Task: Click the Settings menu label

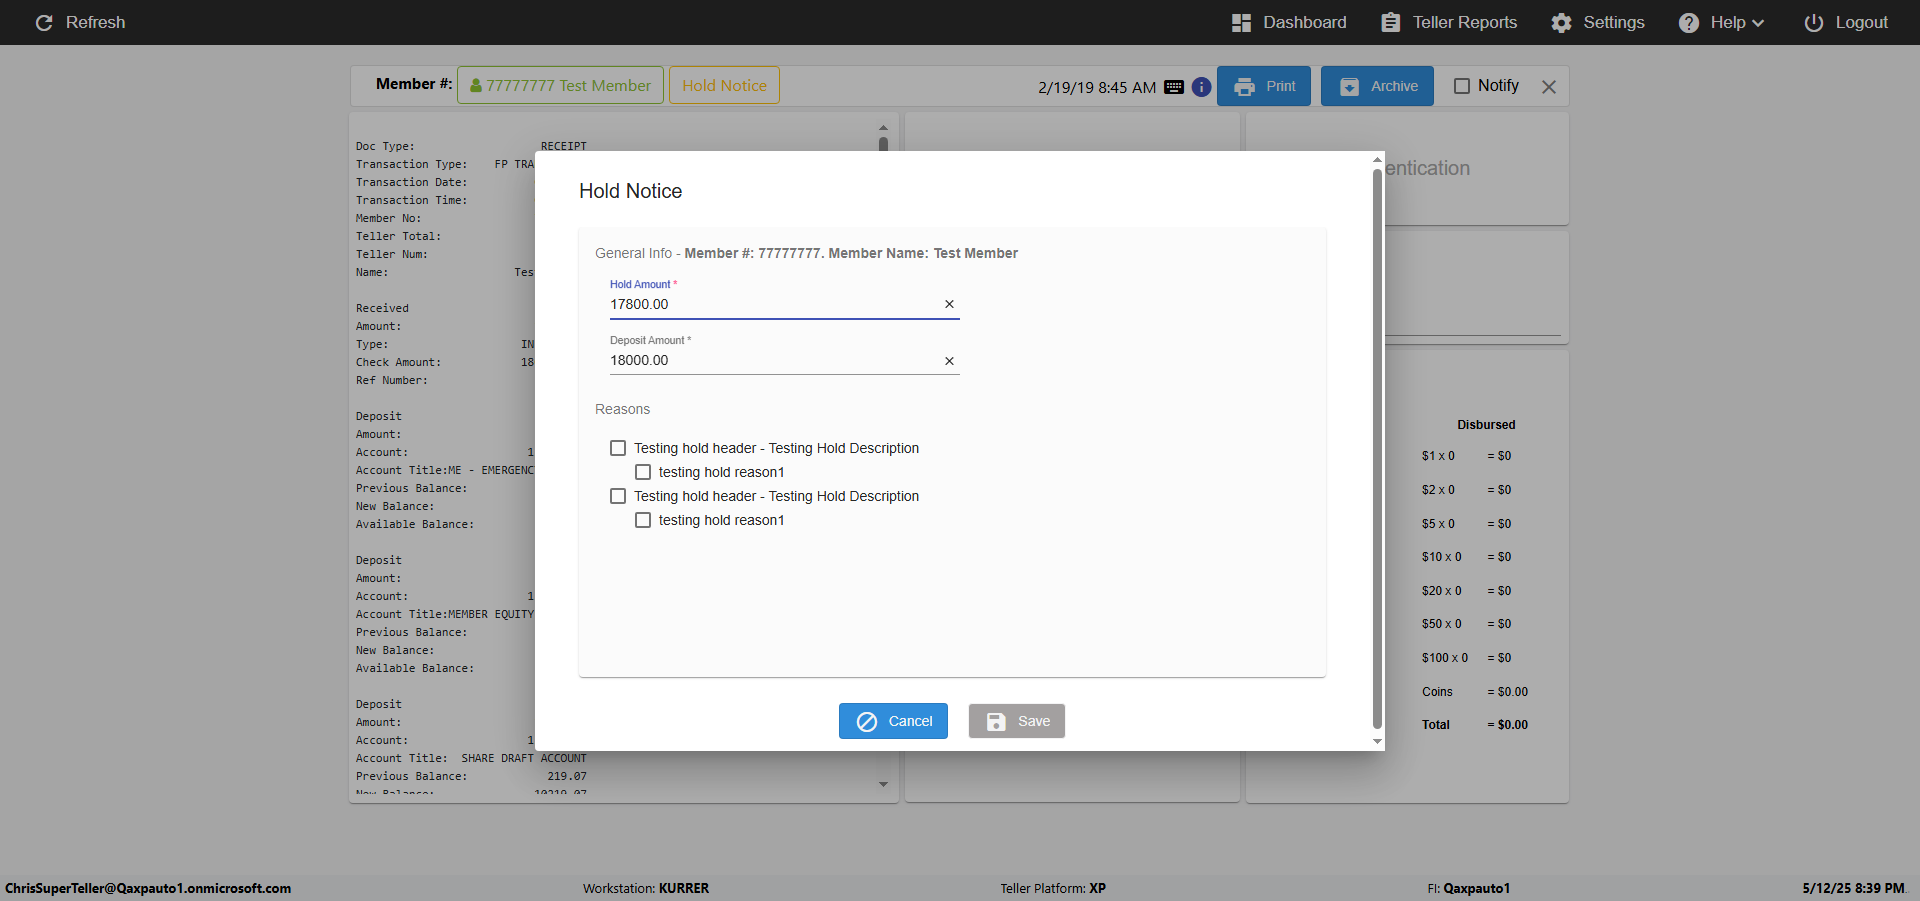Action: coord(1613,22)
